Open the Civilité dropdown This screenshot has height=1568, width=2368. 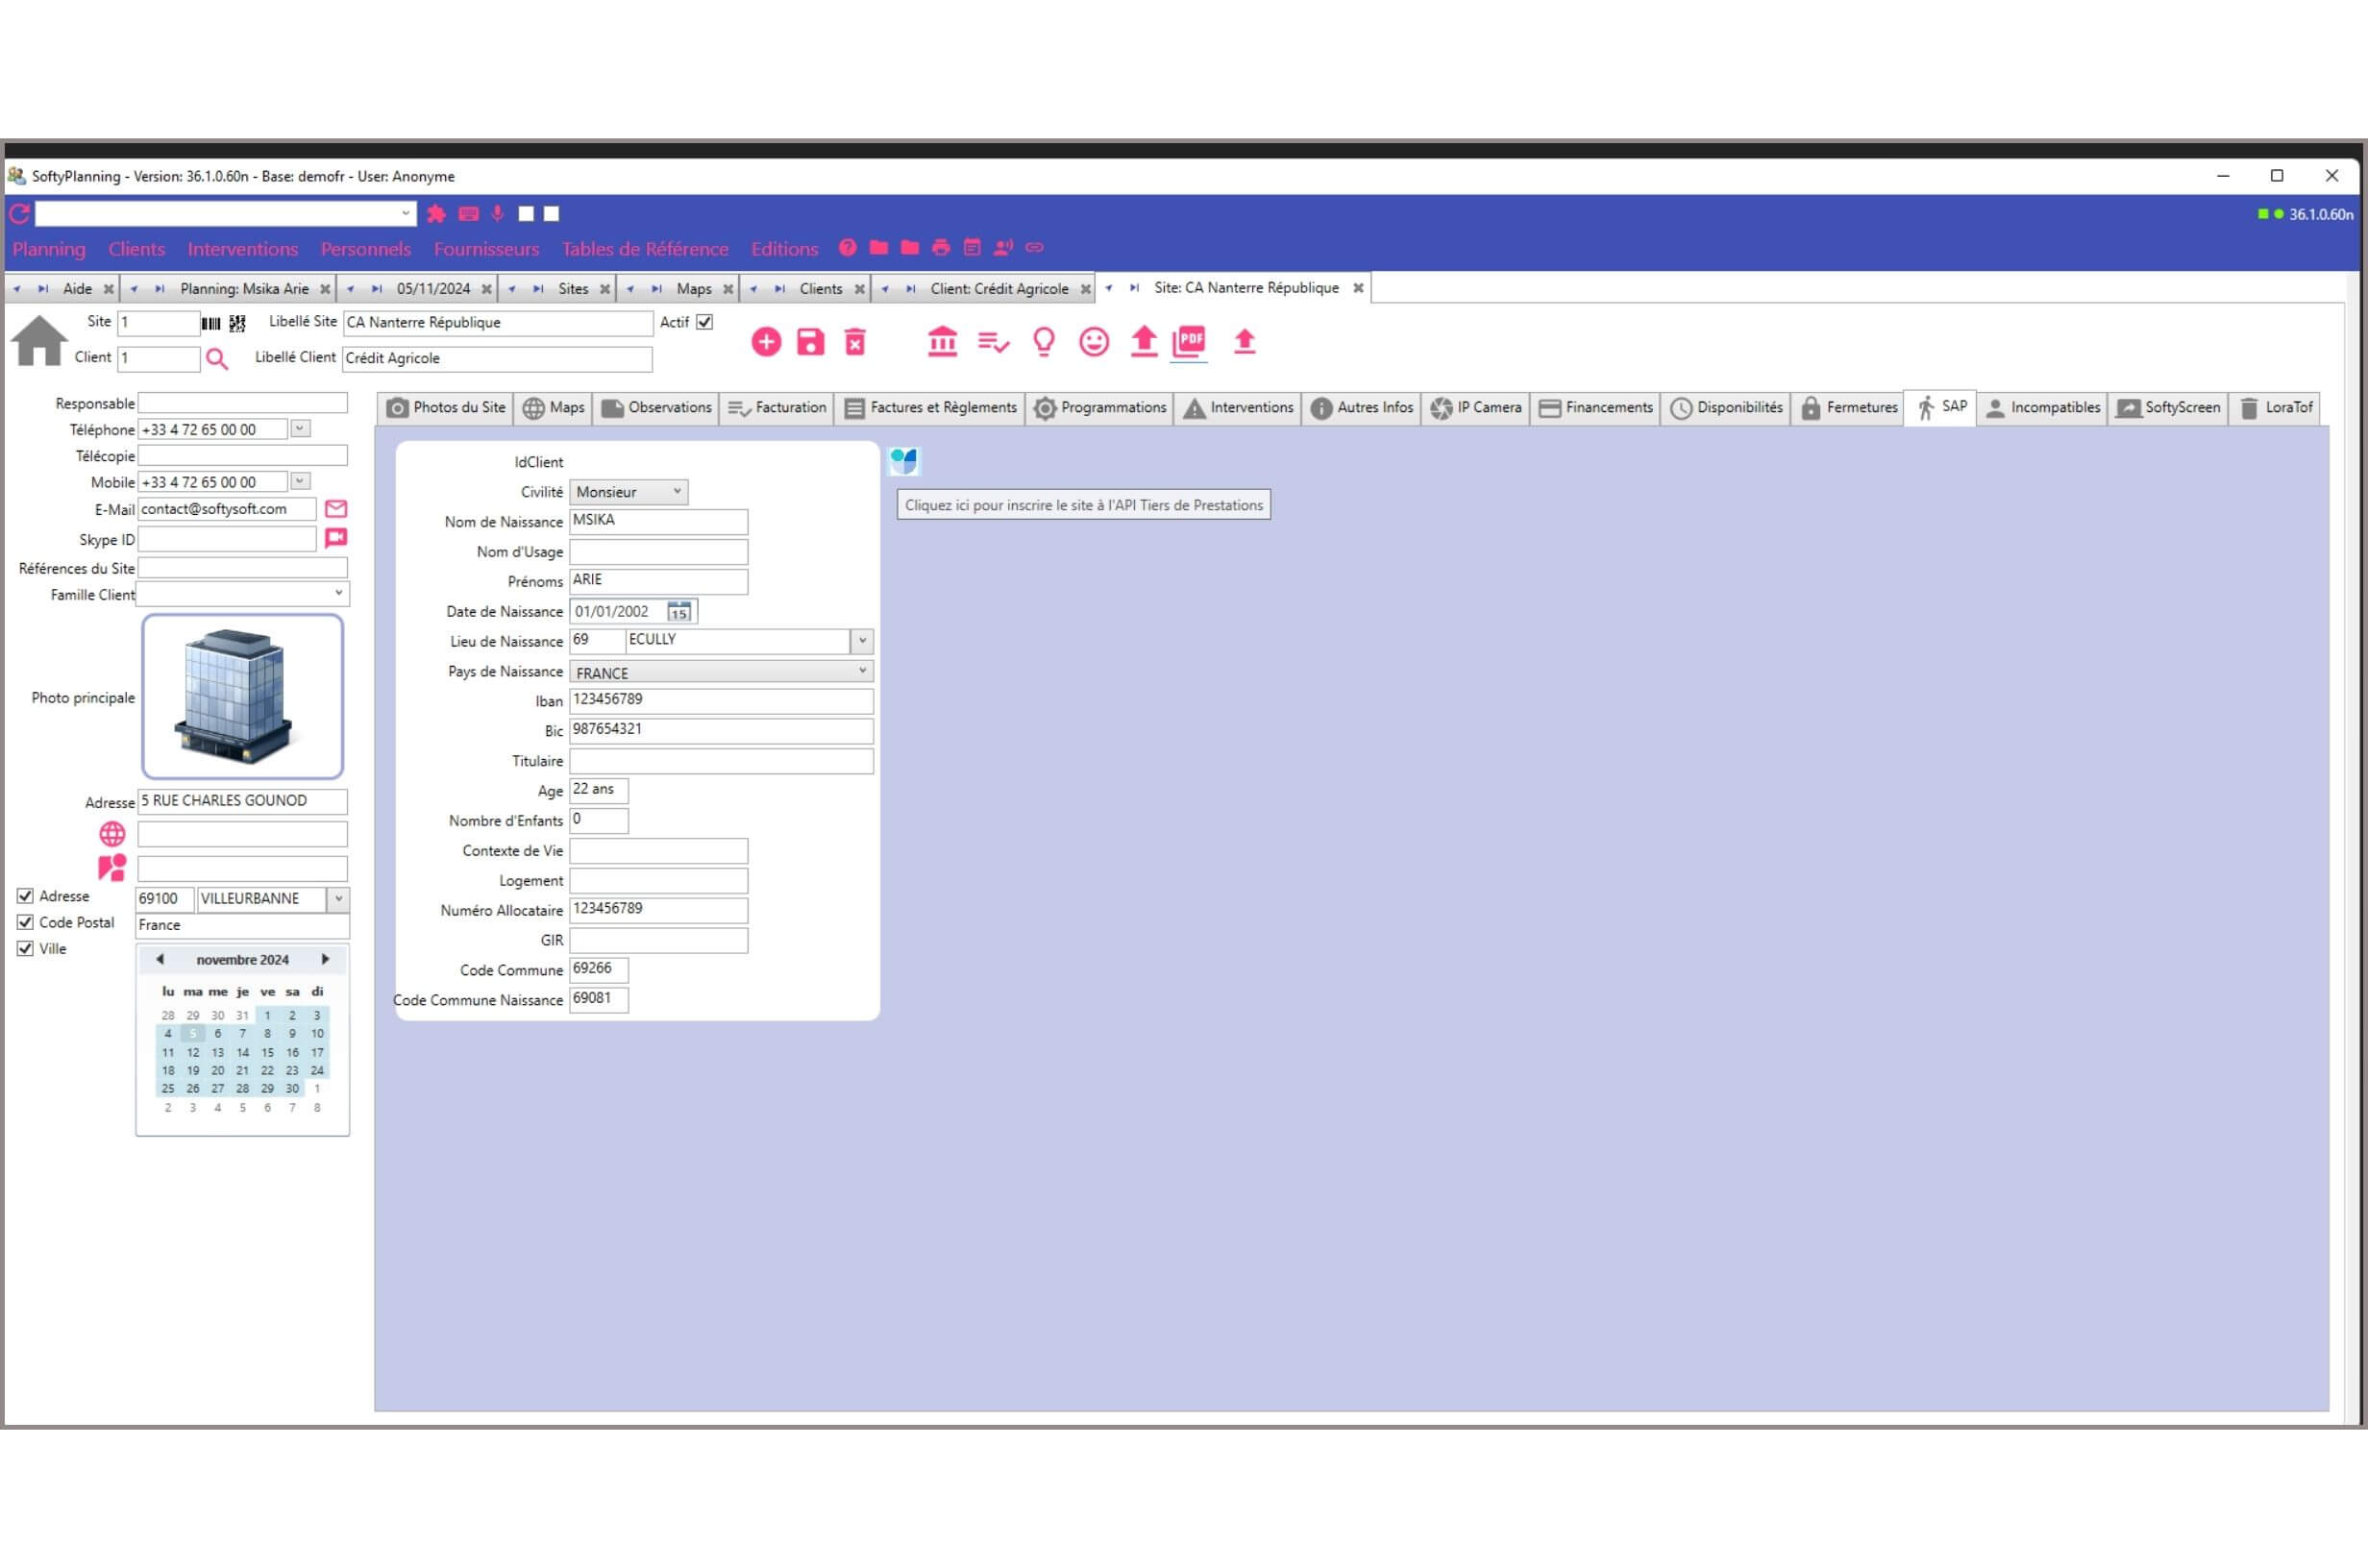(x=678, y=491)
